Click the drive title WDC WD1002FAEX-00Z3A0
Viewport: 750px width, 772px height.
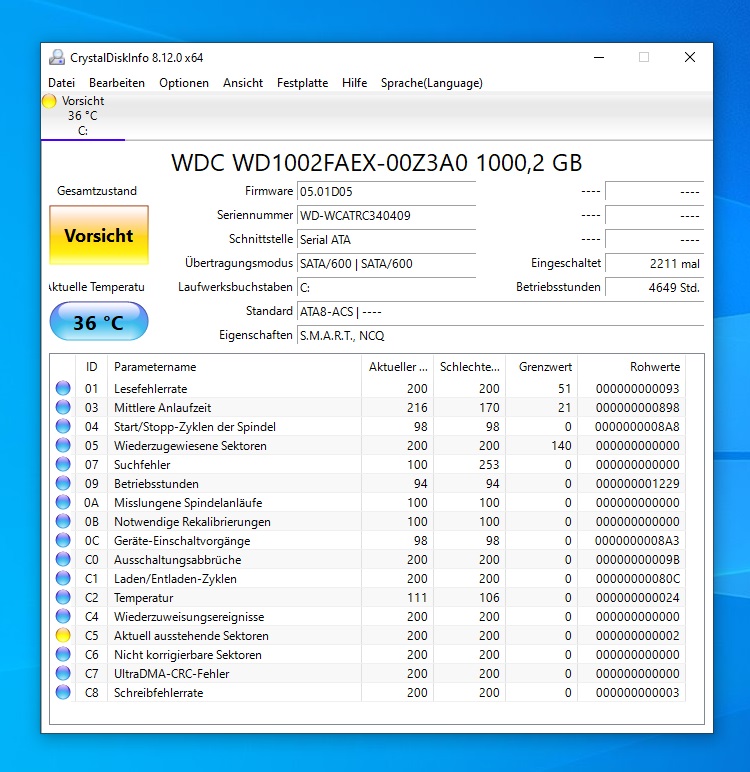point(377,163)
